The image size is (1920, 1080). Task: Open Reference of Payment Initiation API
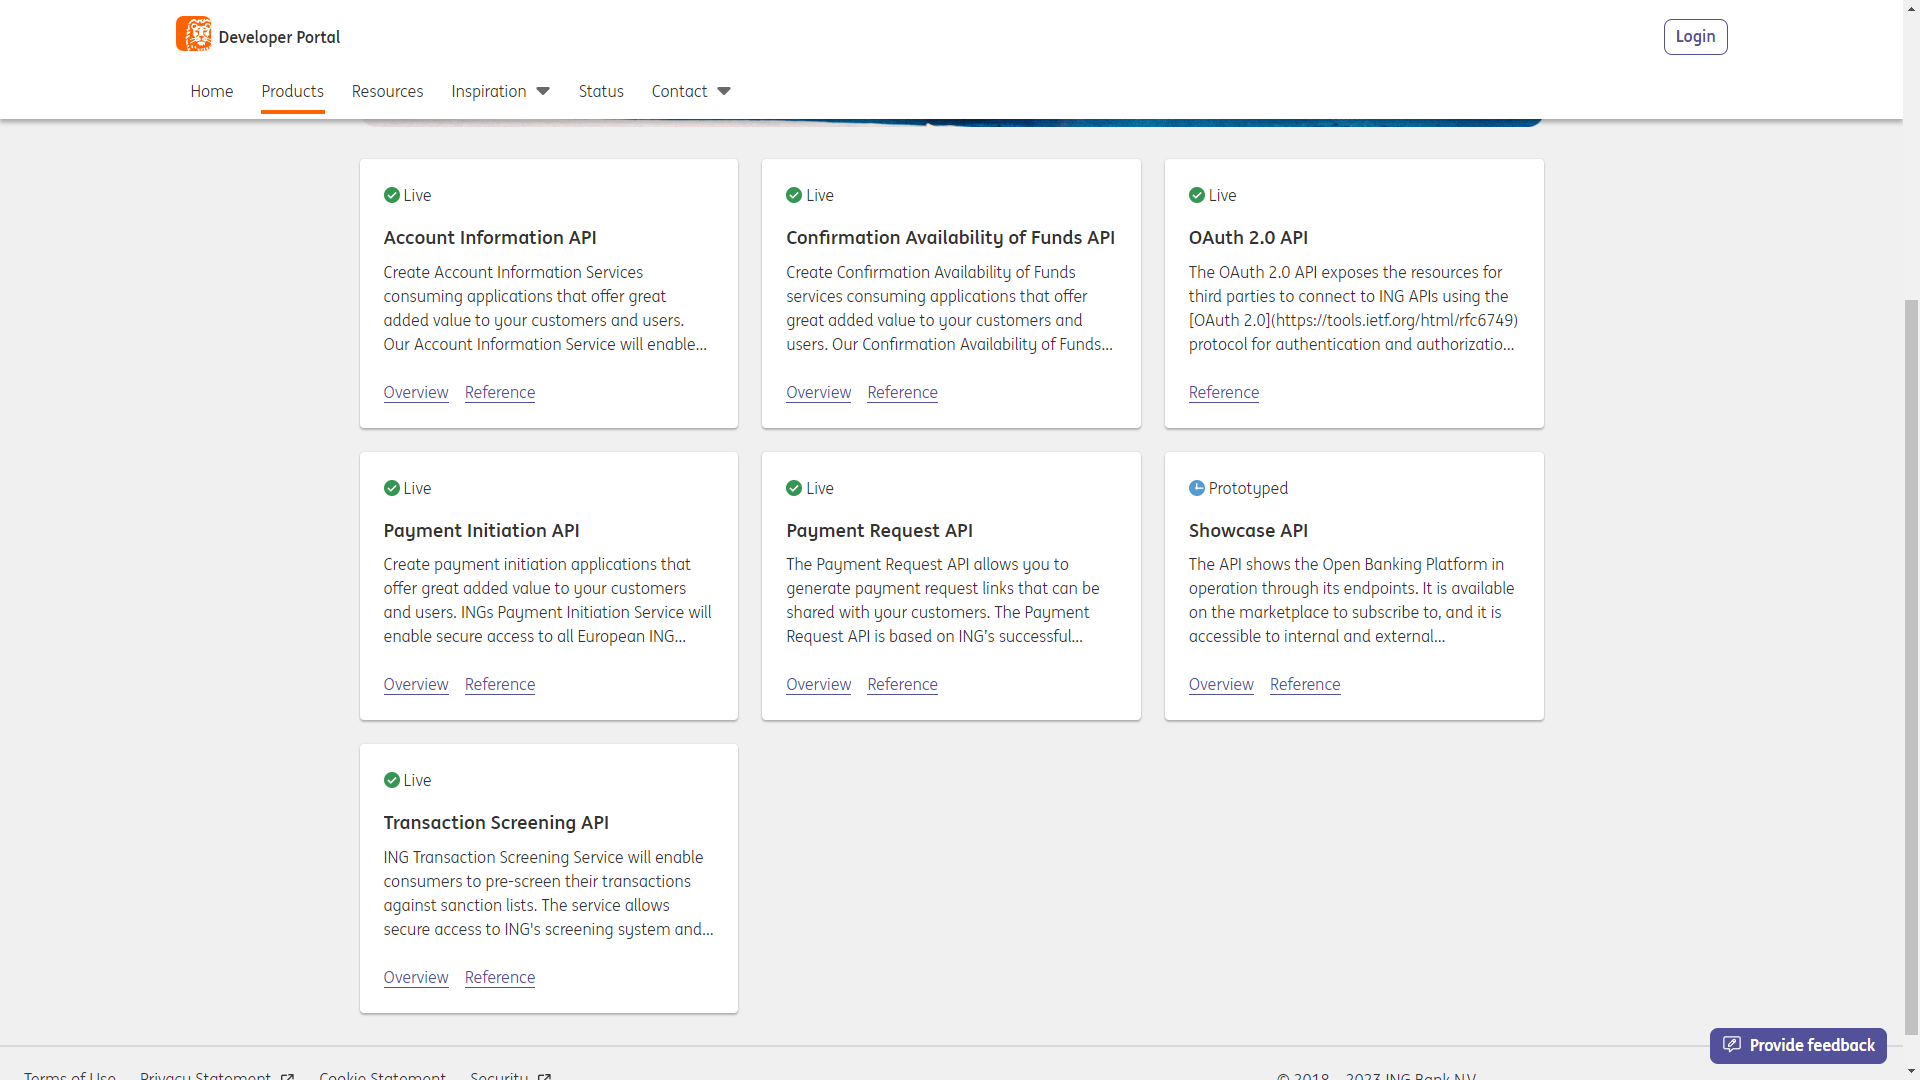pos(500,684)
